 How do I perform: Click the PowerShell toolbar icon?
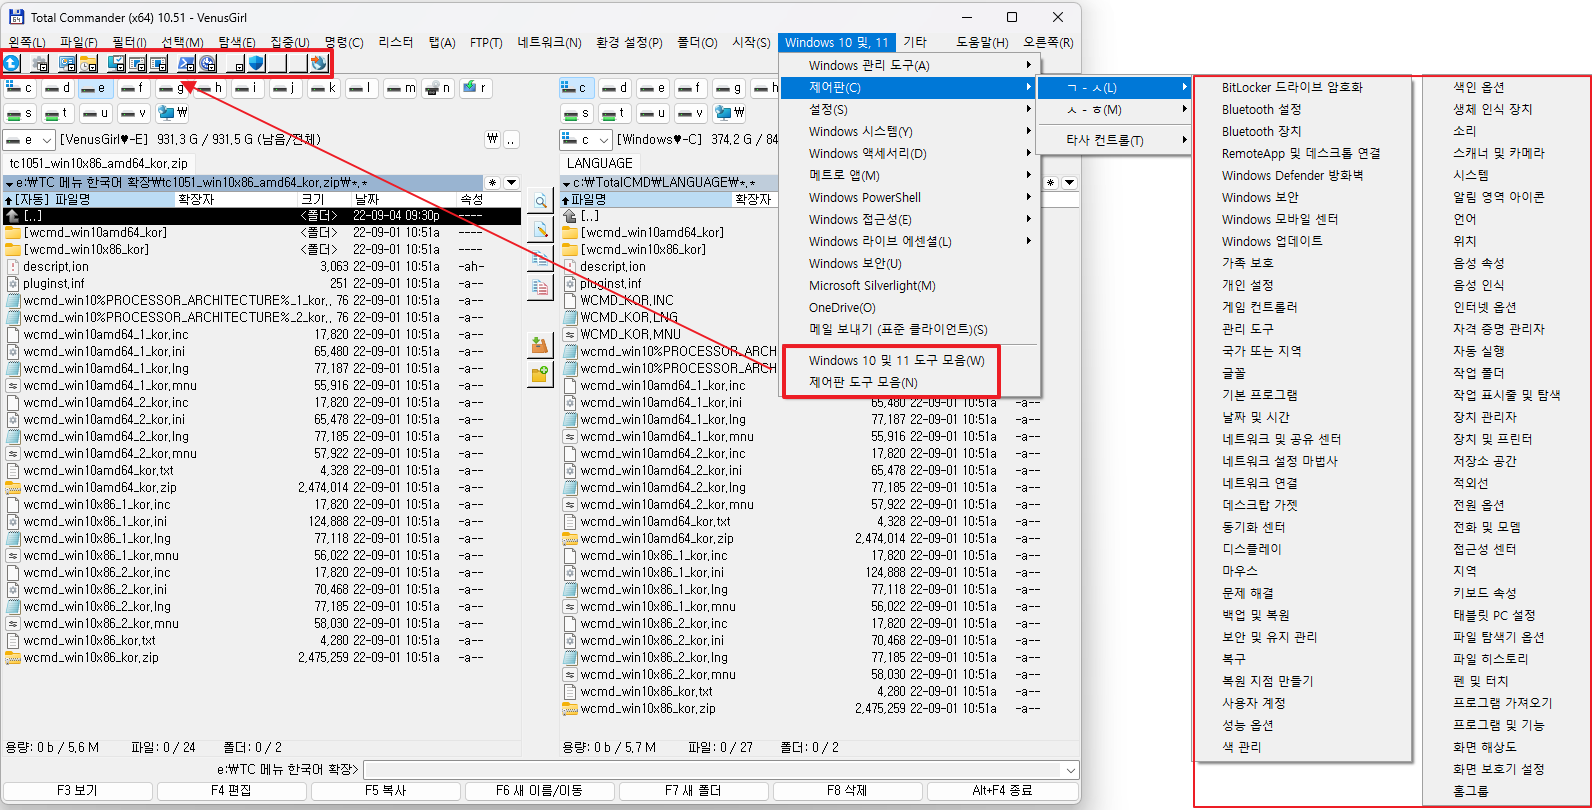[186, 63]
